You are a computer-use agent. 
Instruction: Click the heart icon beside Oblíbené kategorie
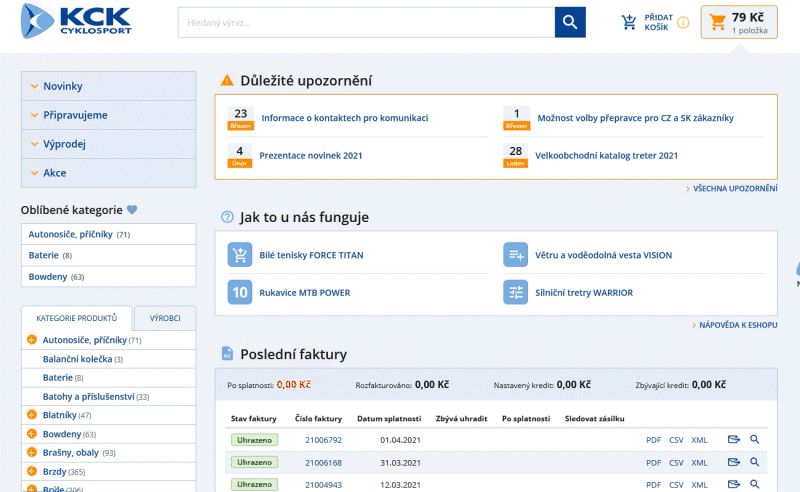click(x=132, y=210)
